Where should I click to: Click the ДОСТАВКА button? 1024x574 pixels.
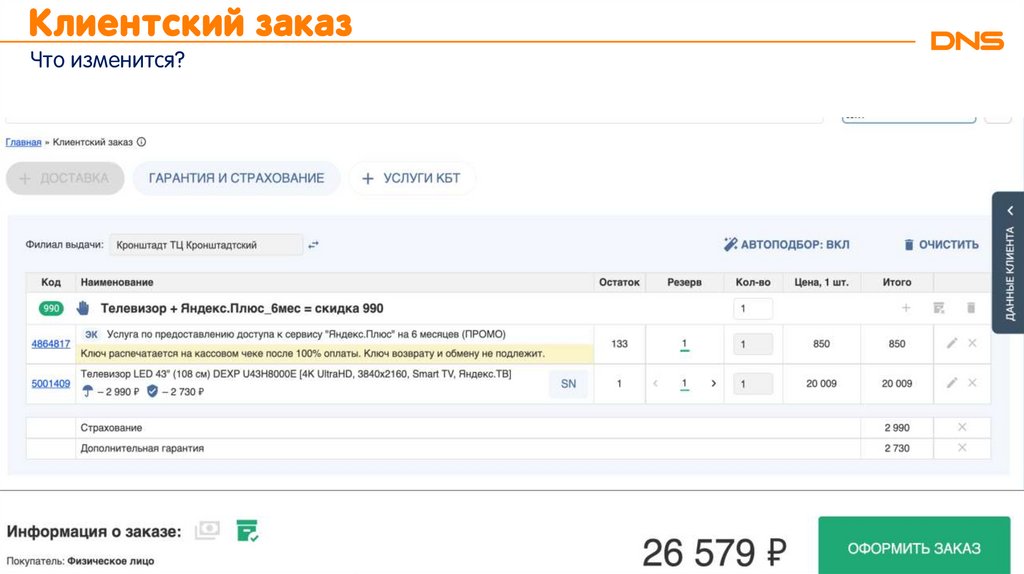(x=65, y=178)
